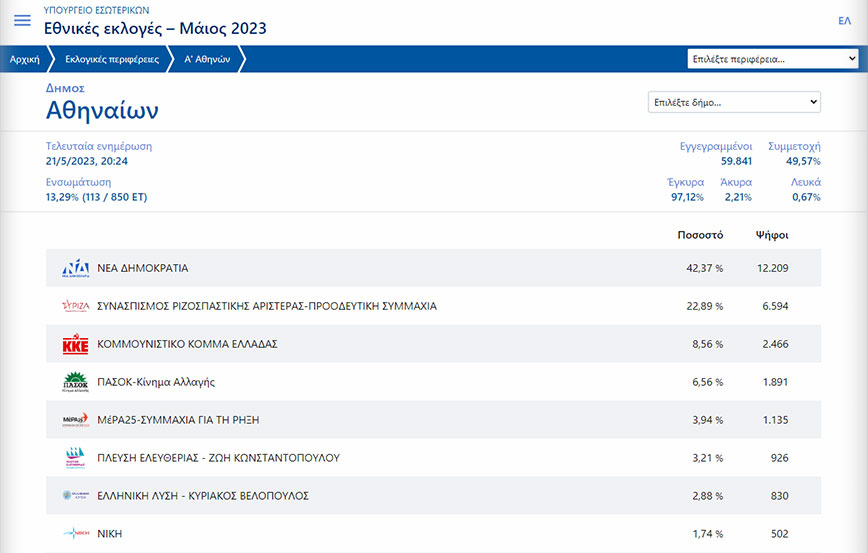Click the 'Εθνικές εκλογές – Μάιος 2023' title
Image resolution: width=868 pixels, height=553 pixels.
pos(155,29)
